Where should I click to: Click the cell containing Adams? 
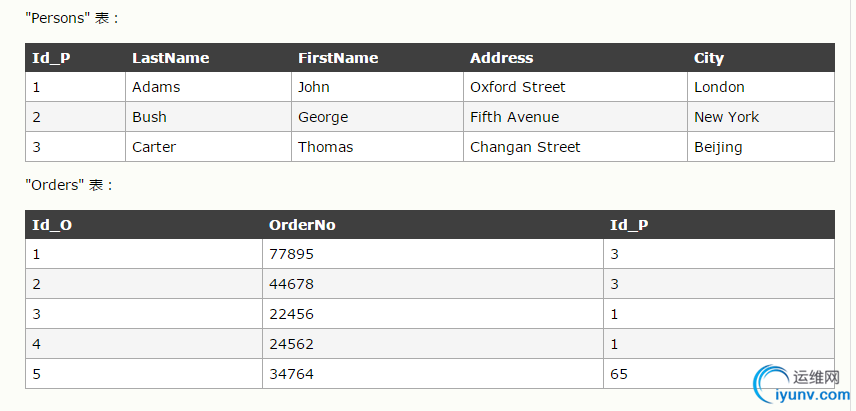(x=156, y=87)
